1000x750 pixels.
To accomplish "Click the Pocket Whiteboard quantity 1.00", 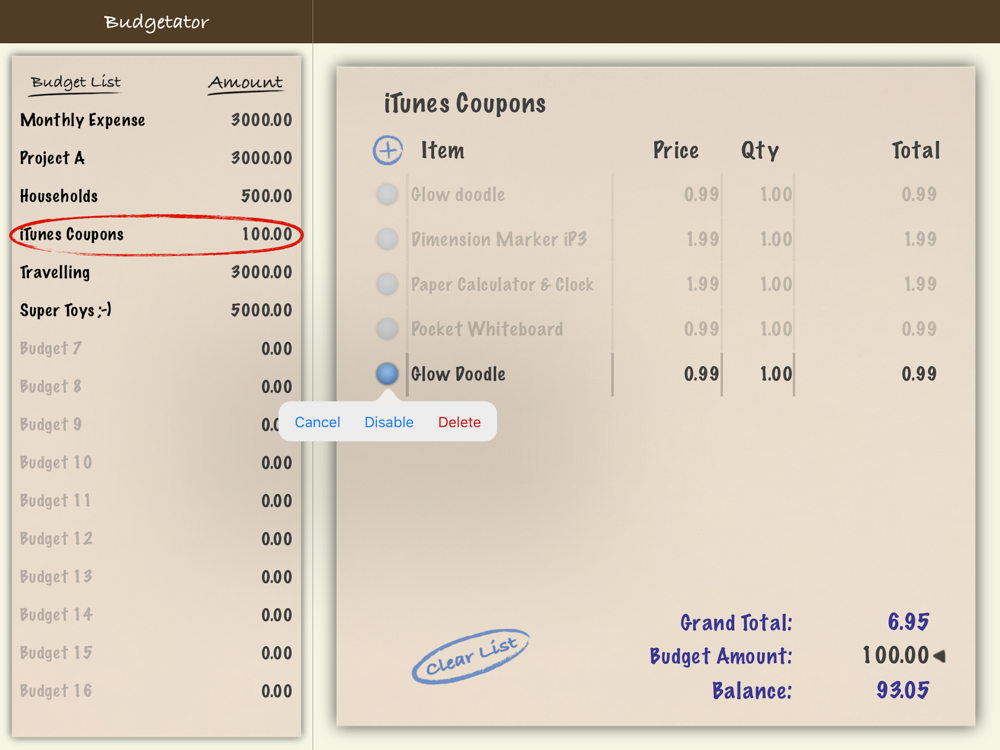I will click(776, 328).
